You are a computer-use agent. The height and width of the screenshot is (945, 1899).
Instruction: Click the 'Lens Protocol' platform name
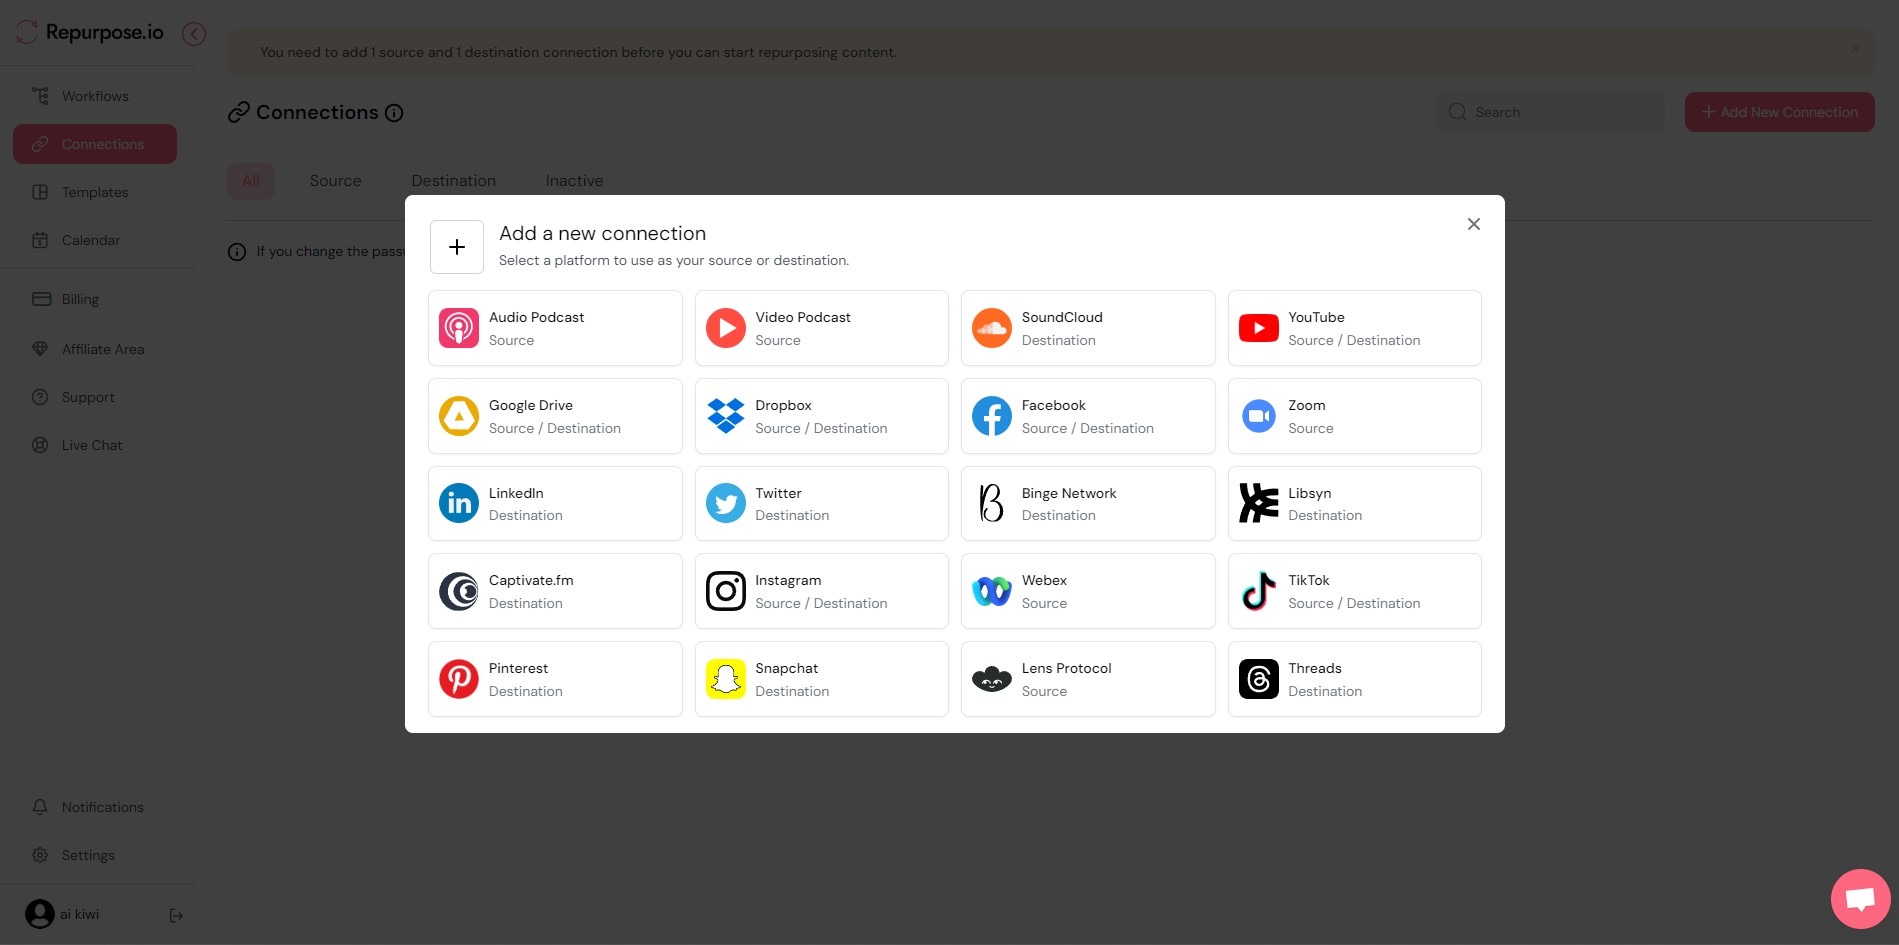tap(1066, 668)
